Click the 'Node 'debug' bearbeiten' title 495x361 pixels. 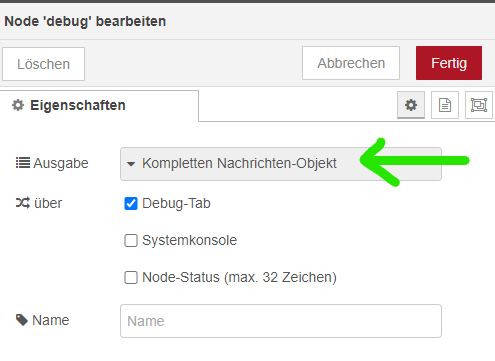pyautogui.click(x=85, y=21)
